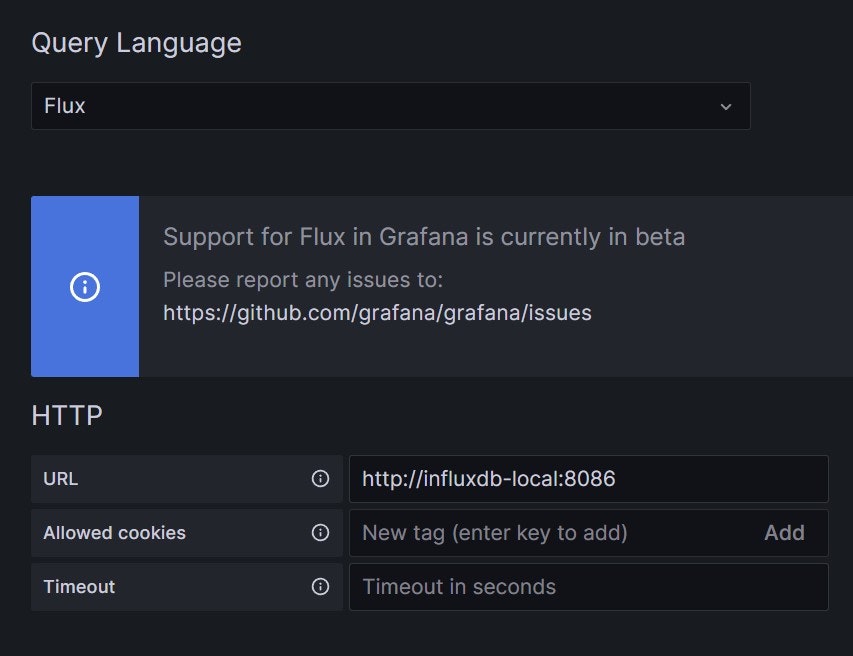Click the Flux beta support alert title
The width and height of the screenshot is (853, 656).
coord(424,237)
